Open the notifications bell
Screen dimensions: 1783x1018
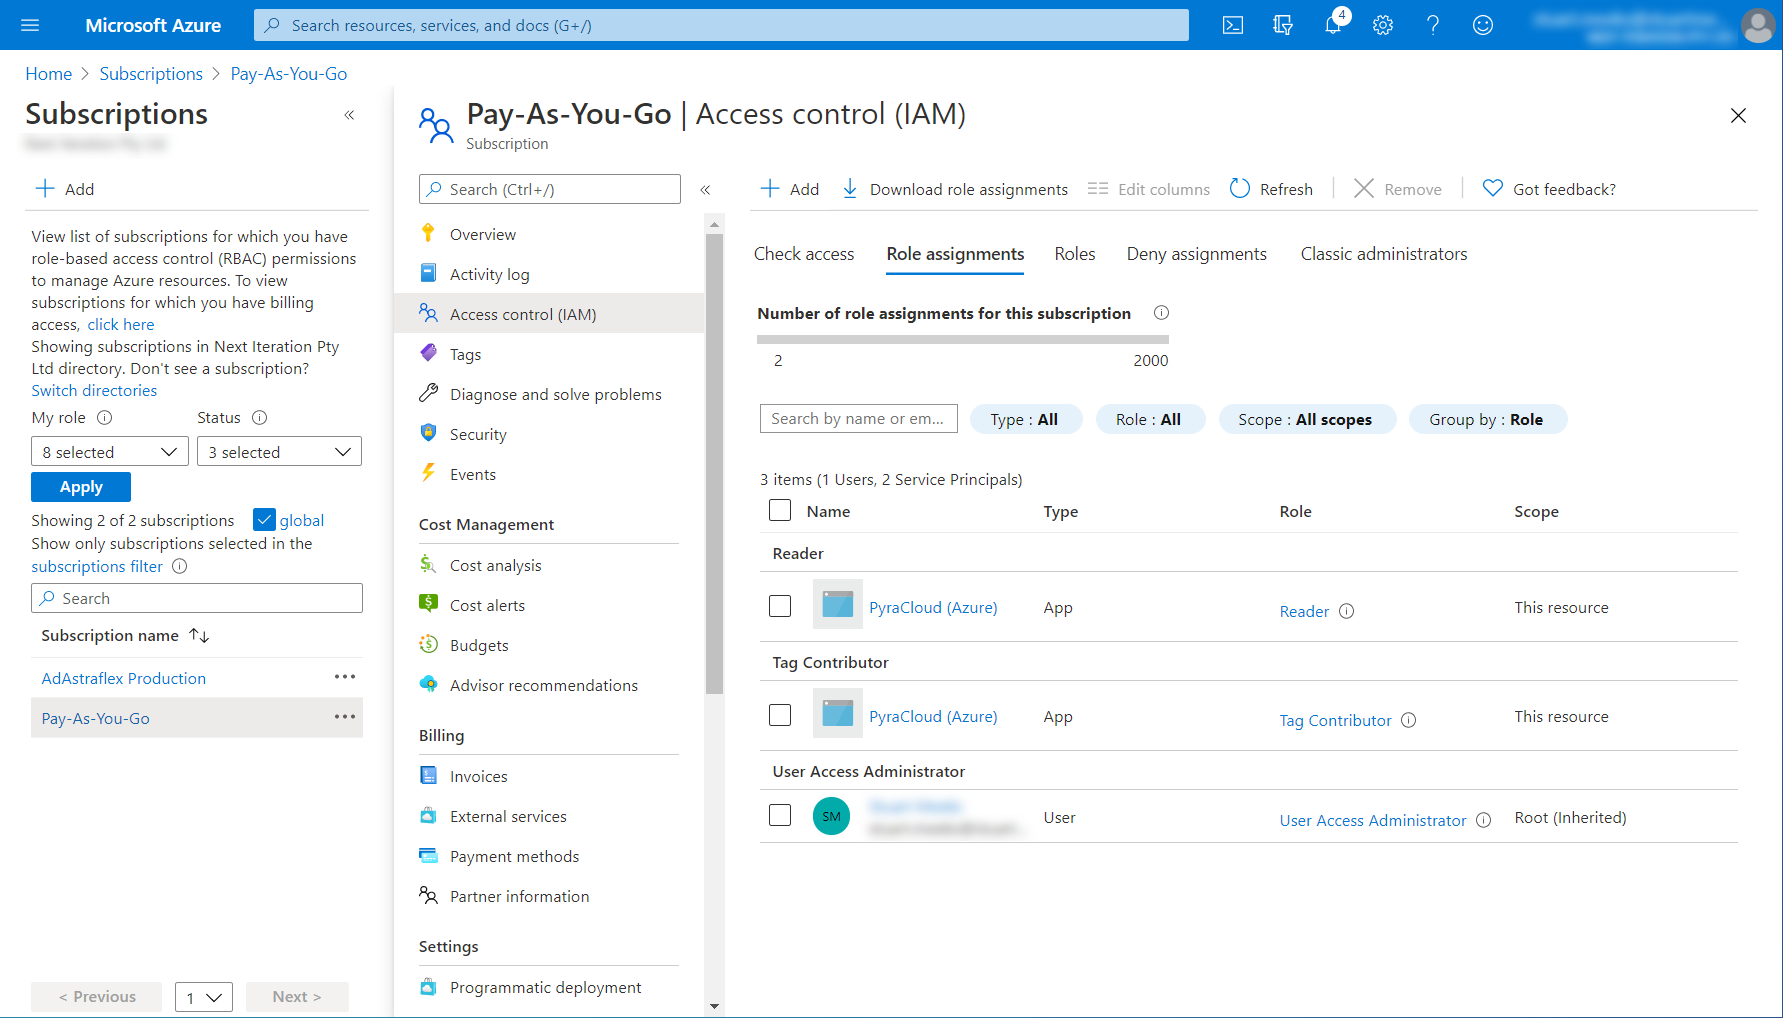coord(1333,25)
